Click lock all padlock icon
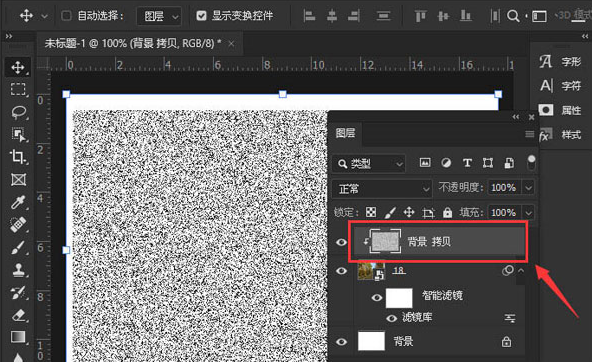The image size is (592, 362). click(447, 213)
